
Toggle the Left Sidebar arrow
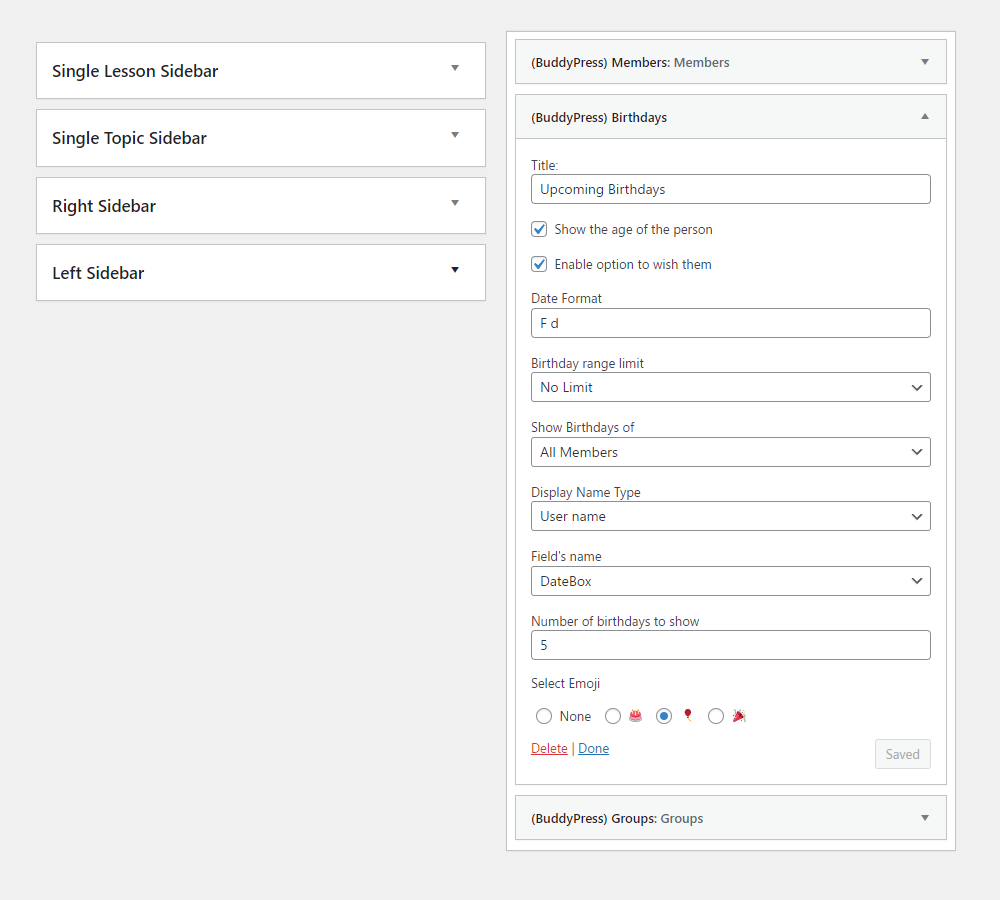[455, 270]
